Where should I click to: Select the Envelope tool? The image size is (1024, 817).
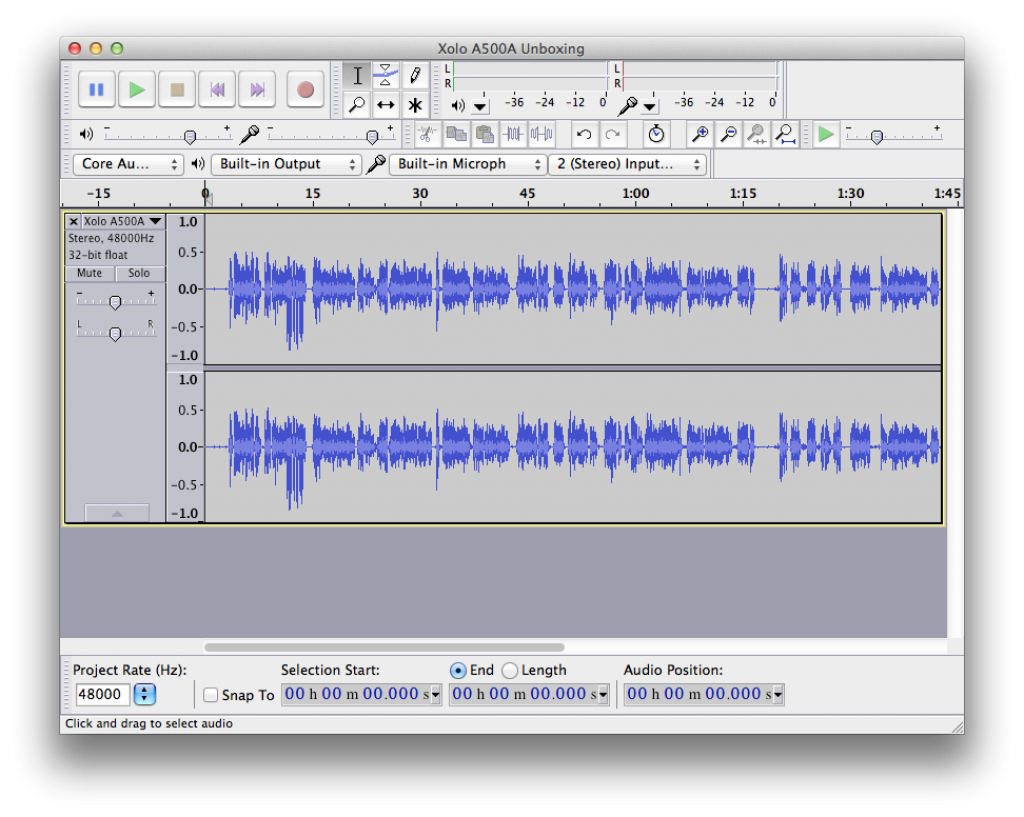386,76
